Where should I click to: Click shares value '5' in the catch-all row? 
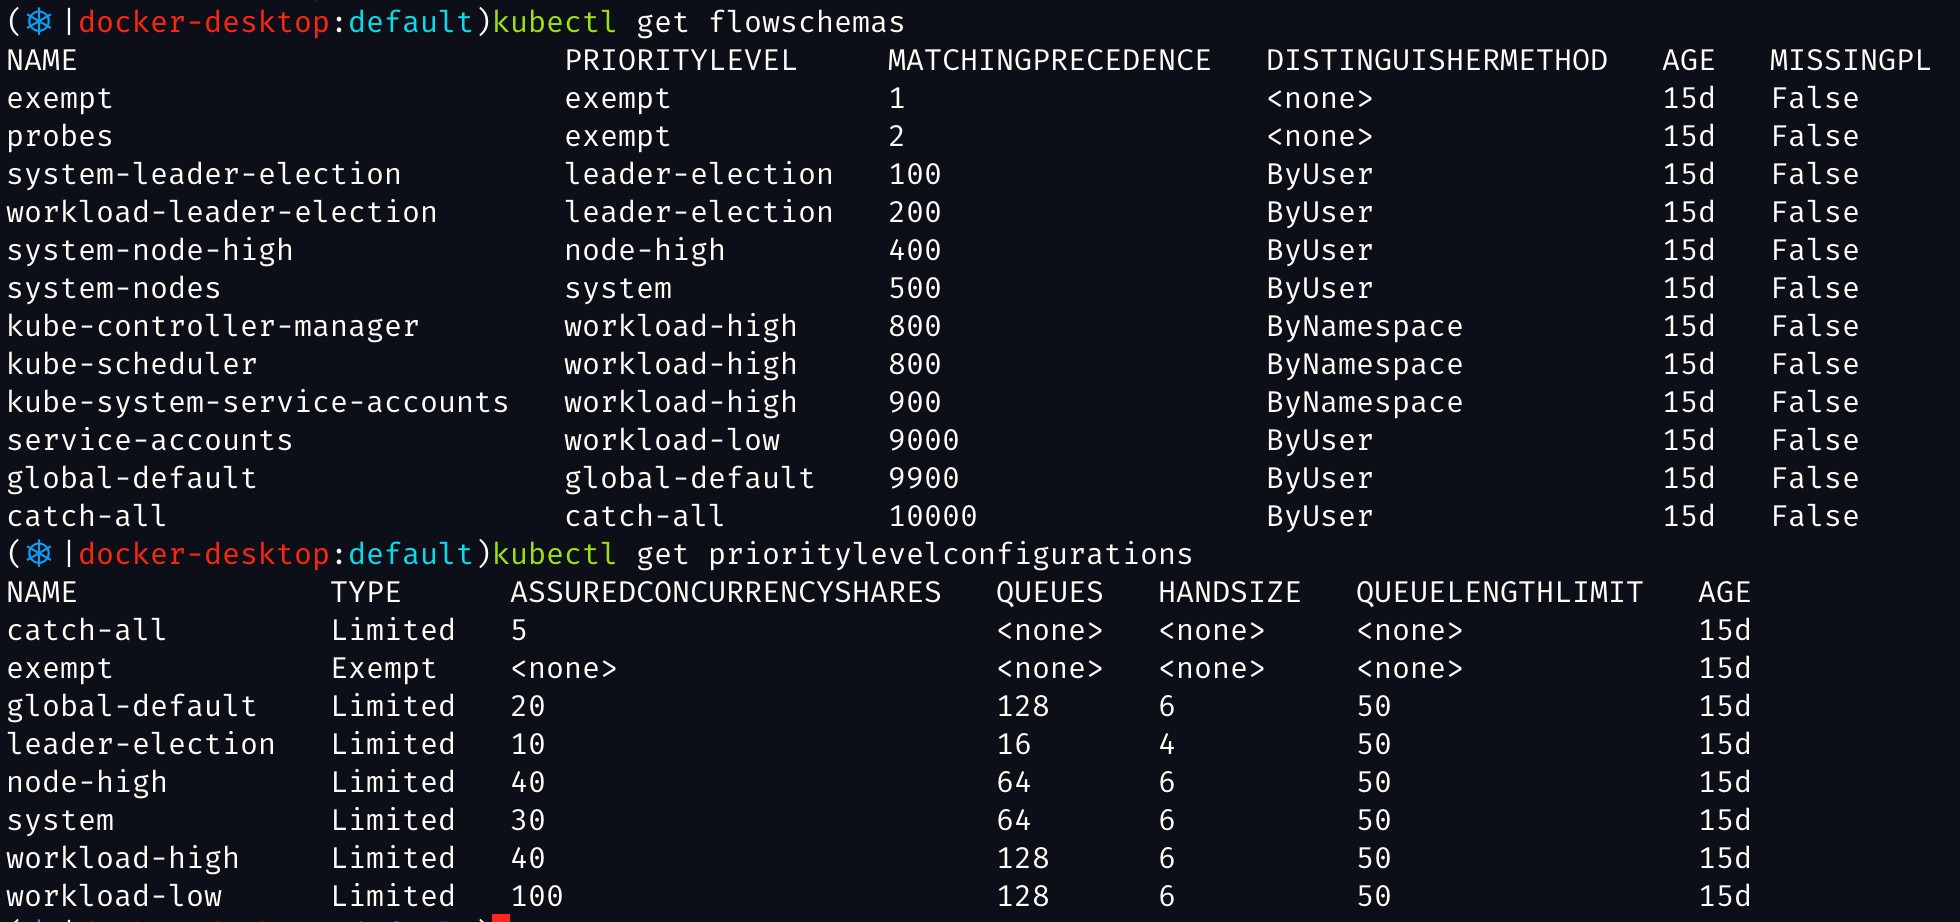point(519,630)
